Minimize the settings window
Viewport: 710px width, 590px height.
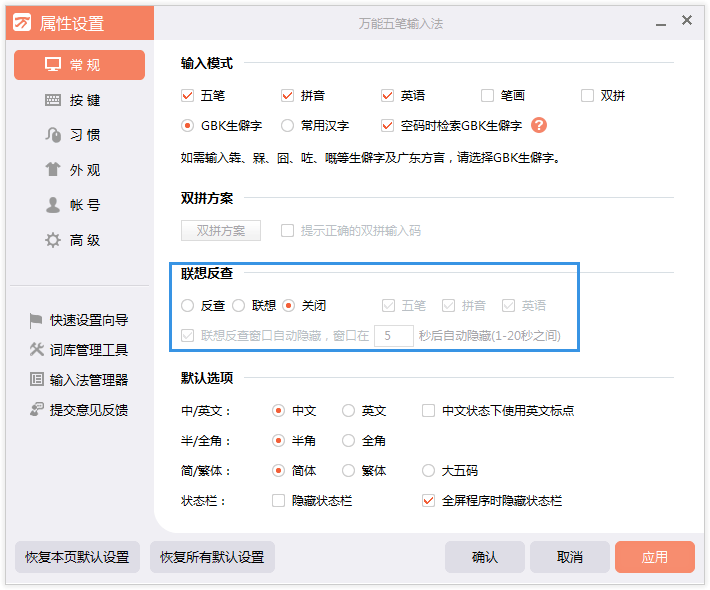[661, 23]
